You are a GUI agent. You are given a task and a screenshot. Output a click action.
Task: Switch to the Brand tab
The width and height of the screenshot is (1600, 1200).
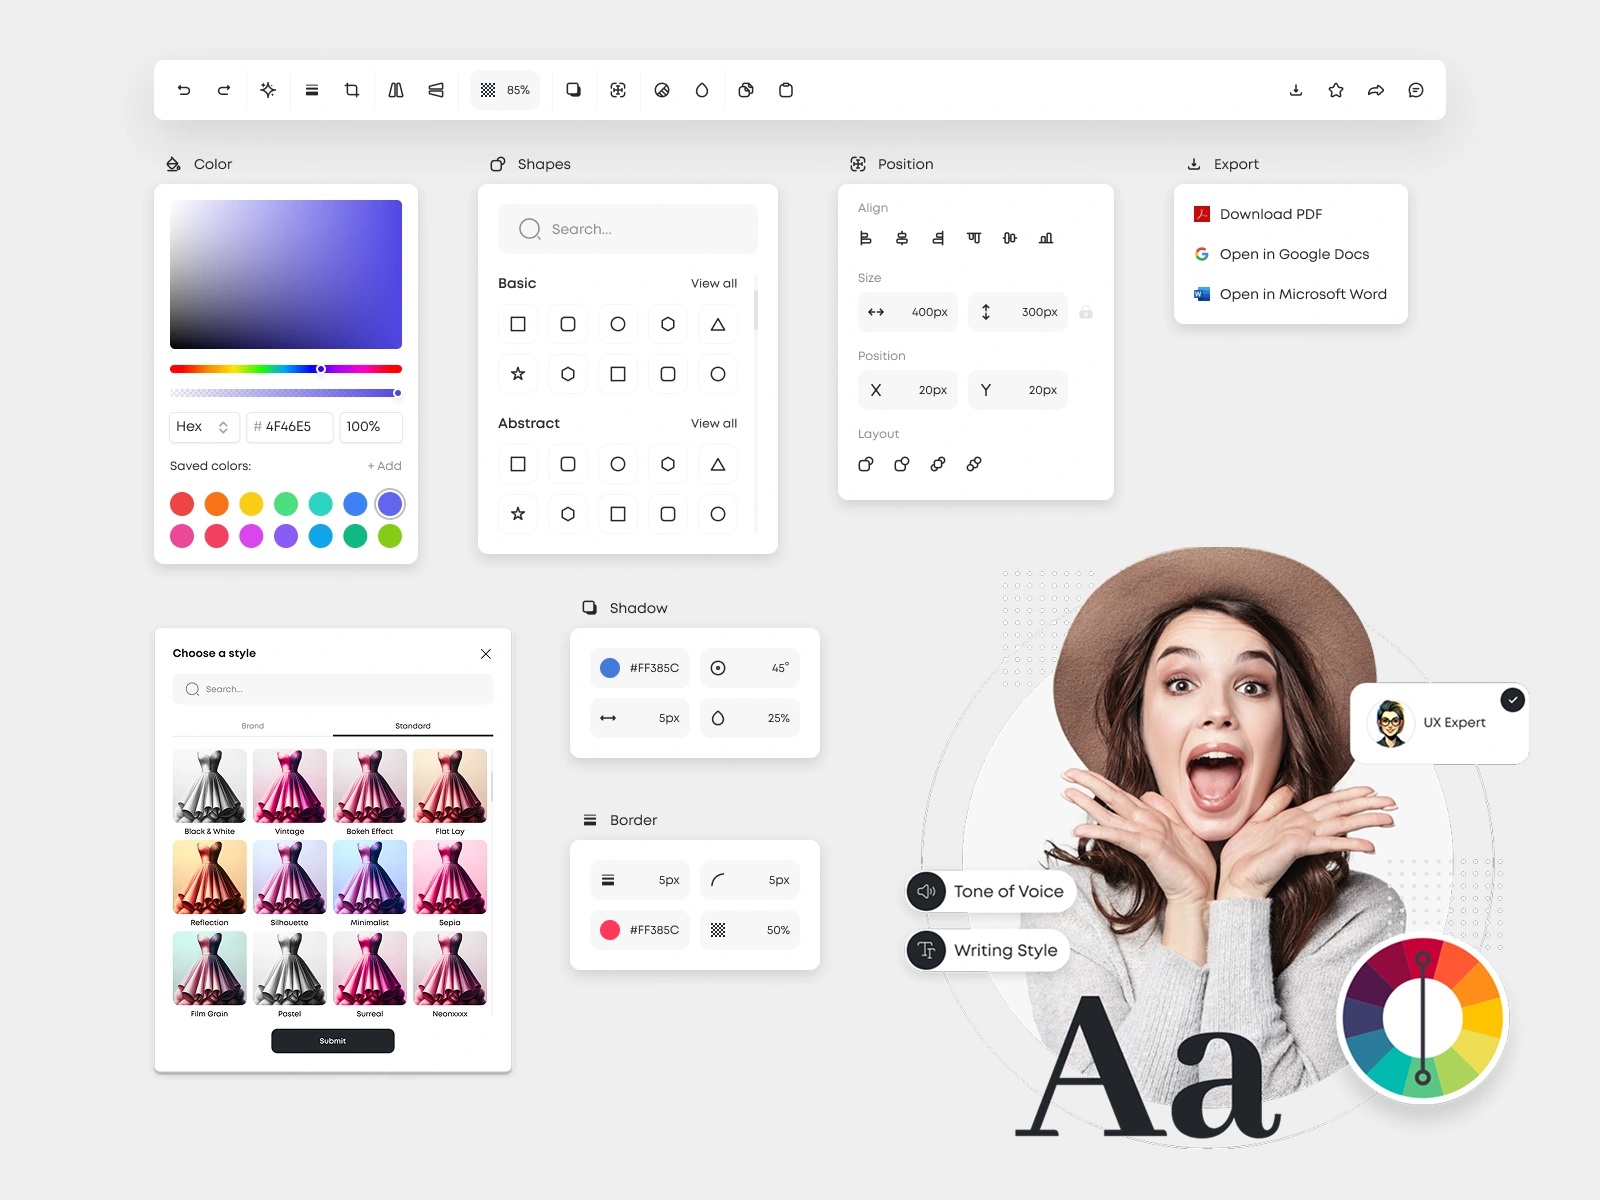[253, 726]
